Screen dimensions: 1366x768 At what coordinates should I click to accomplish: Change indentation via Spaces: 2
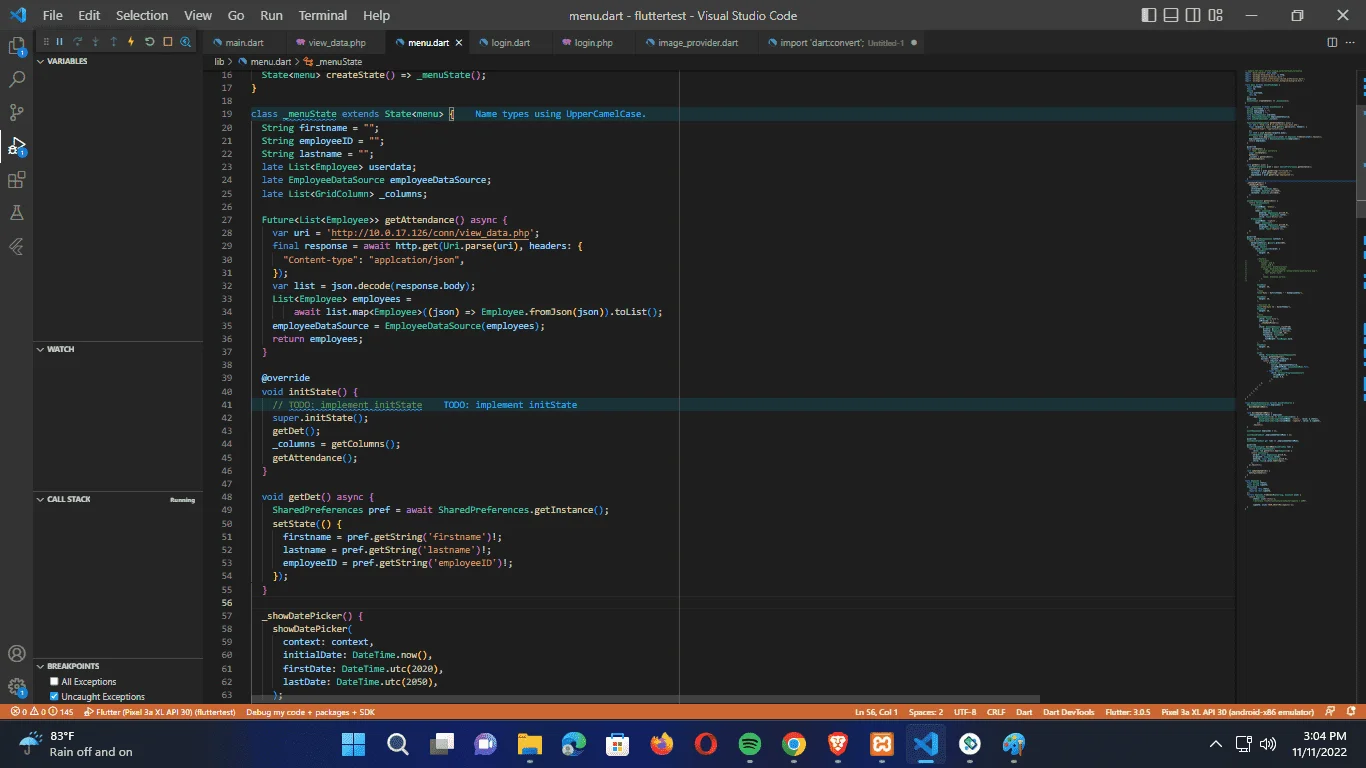point(925,712)
